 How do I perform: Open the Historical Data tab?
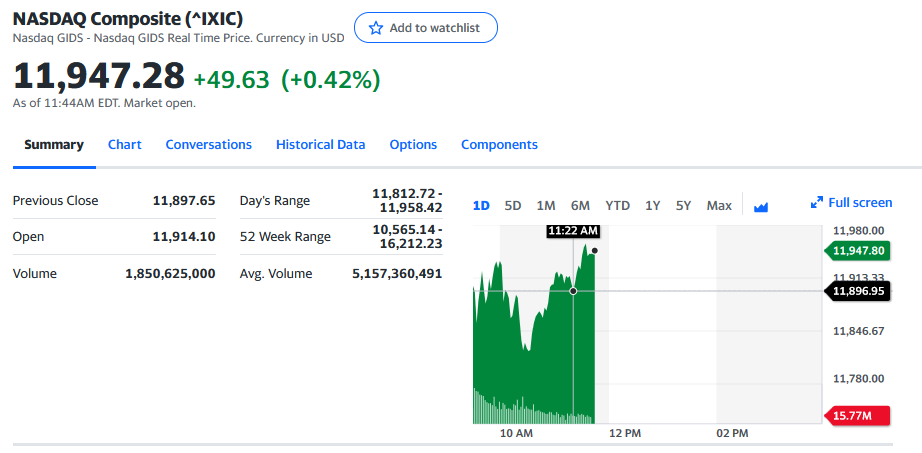point(320,145)
